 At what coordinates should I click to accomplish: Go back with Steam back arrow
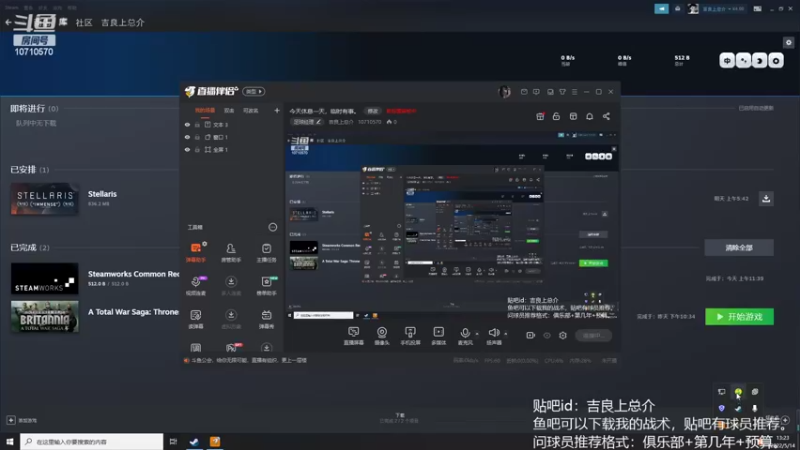[x=8, y=22]
